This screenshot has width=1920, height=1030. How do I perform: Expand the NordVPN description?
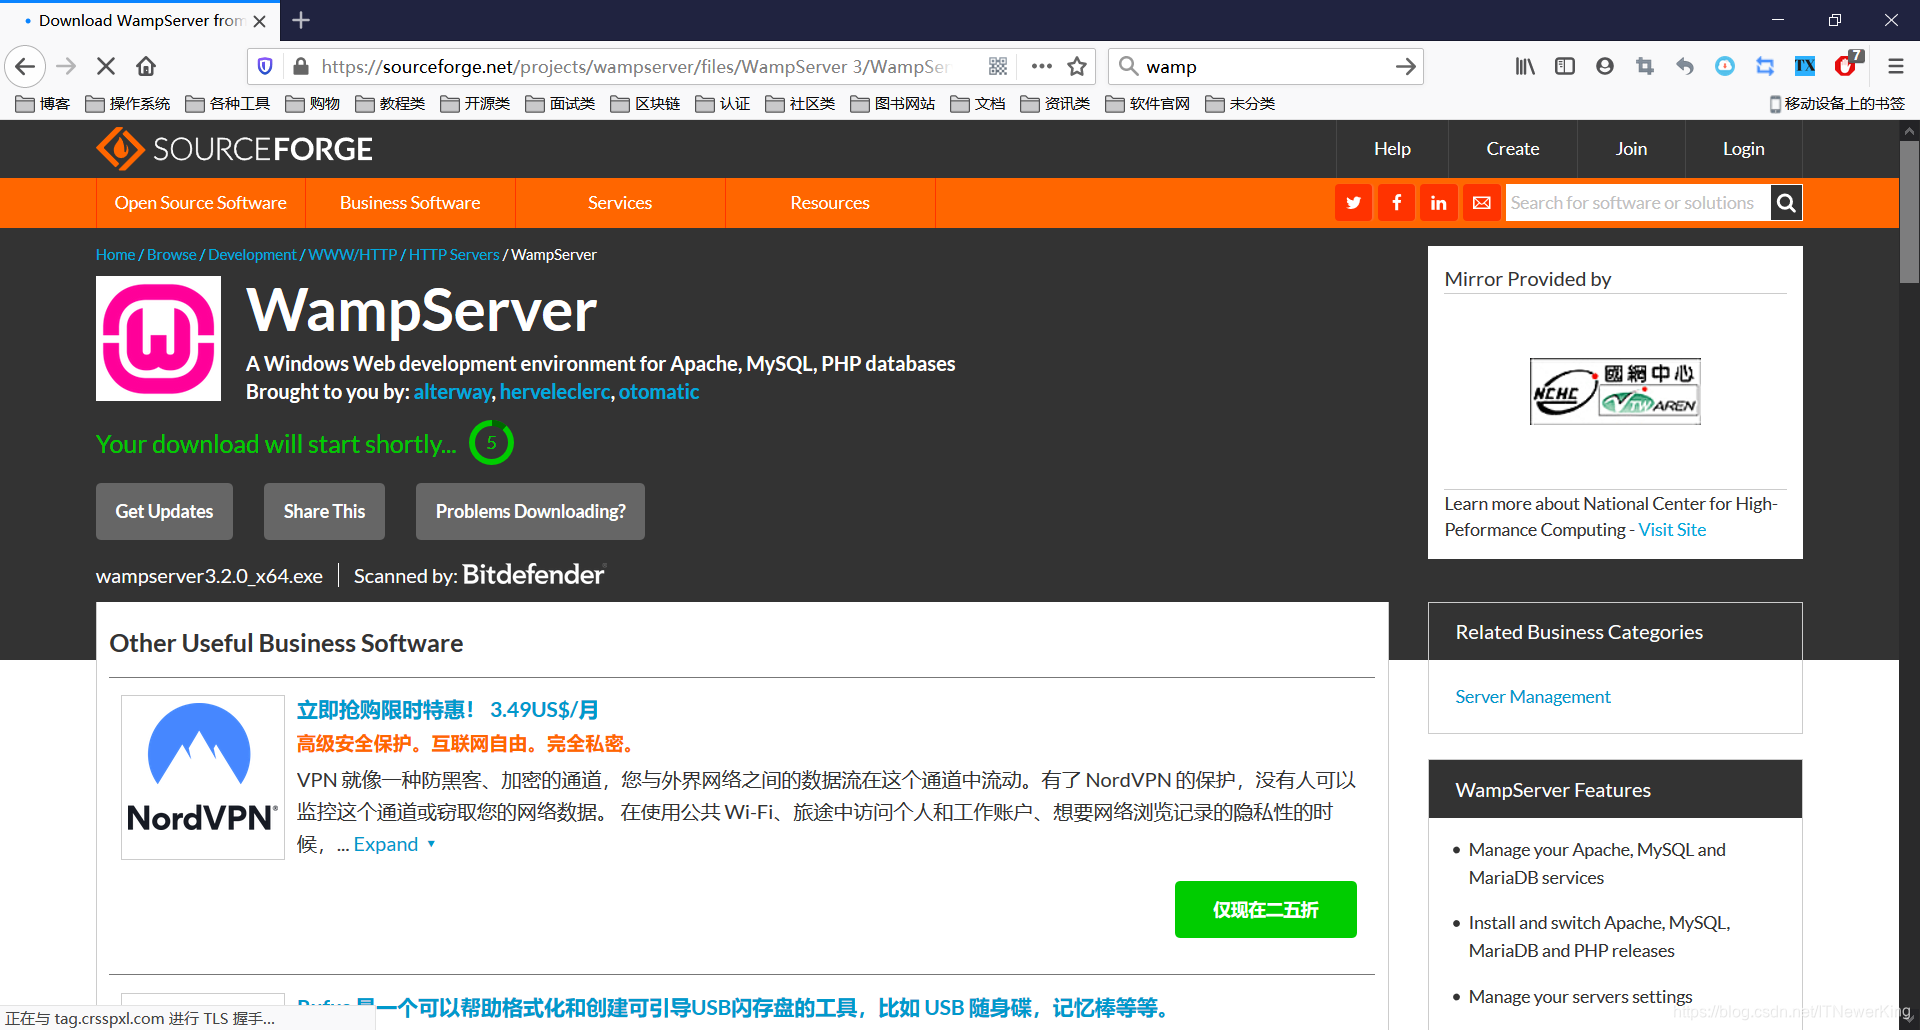tap(394, 844)
